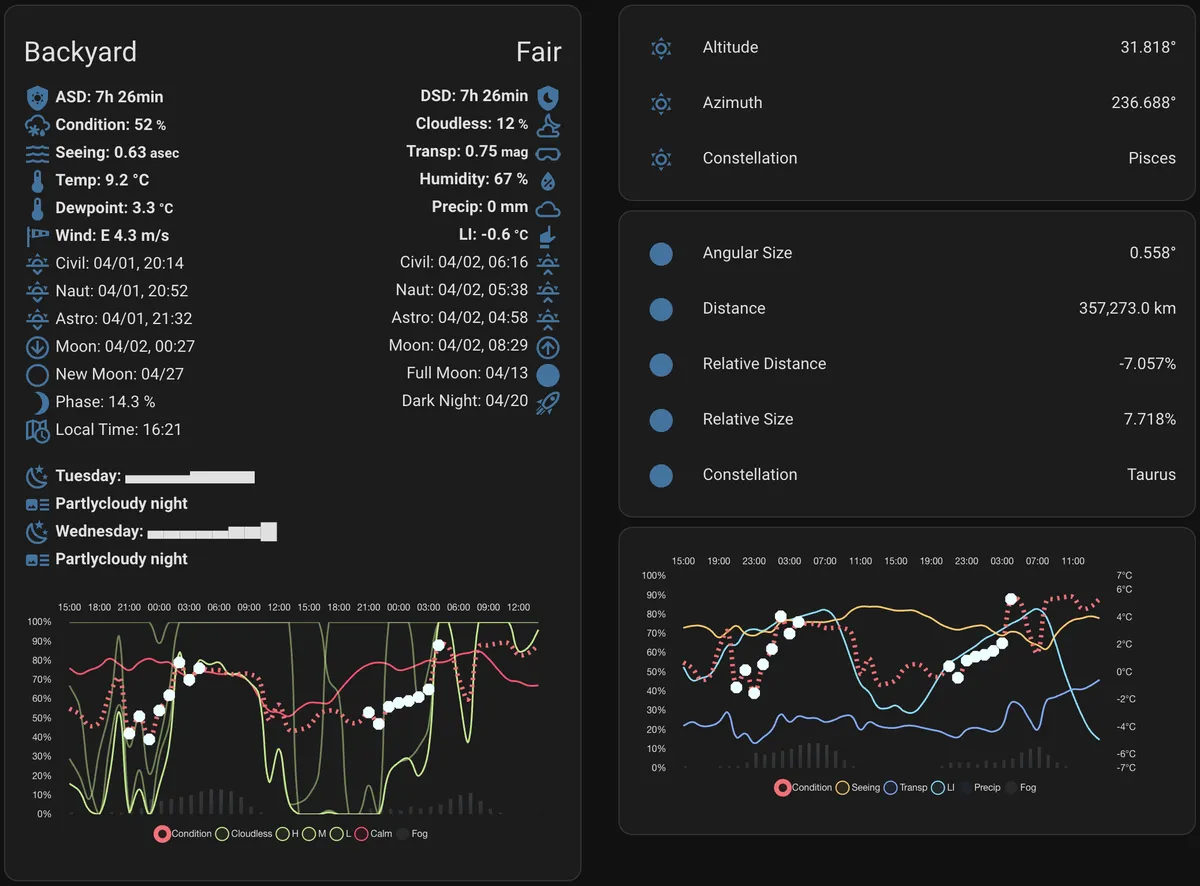Click the Backyard card title
Viewport: 1200px width, 886px height.
[80, 52]
